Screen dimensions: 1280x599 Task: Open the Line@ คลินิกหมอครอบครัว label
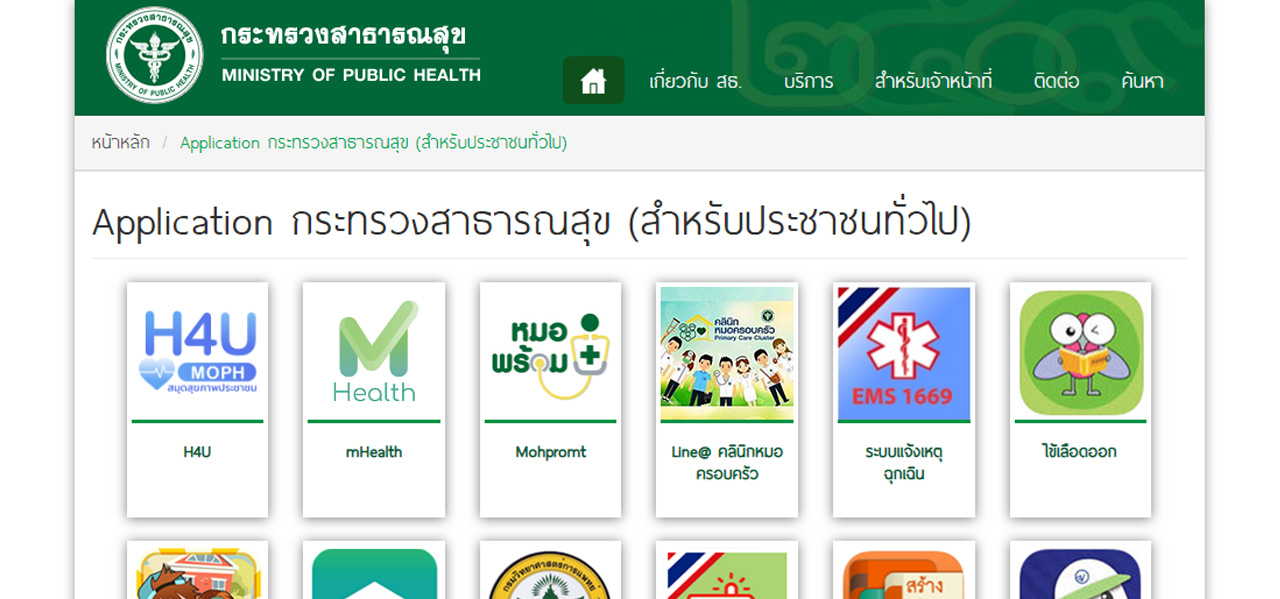[727, 463]
